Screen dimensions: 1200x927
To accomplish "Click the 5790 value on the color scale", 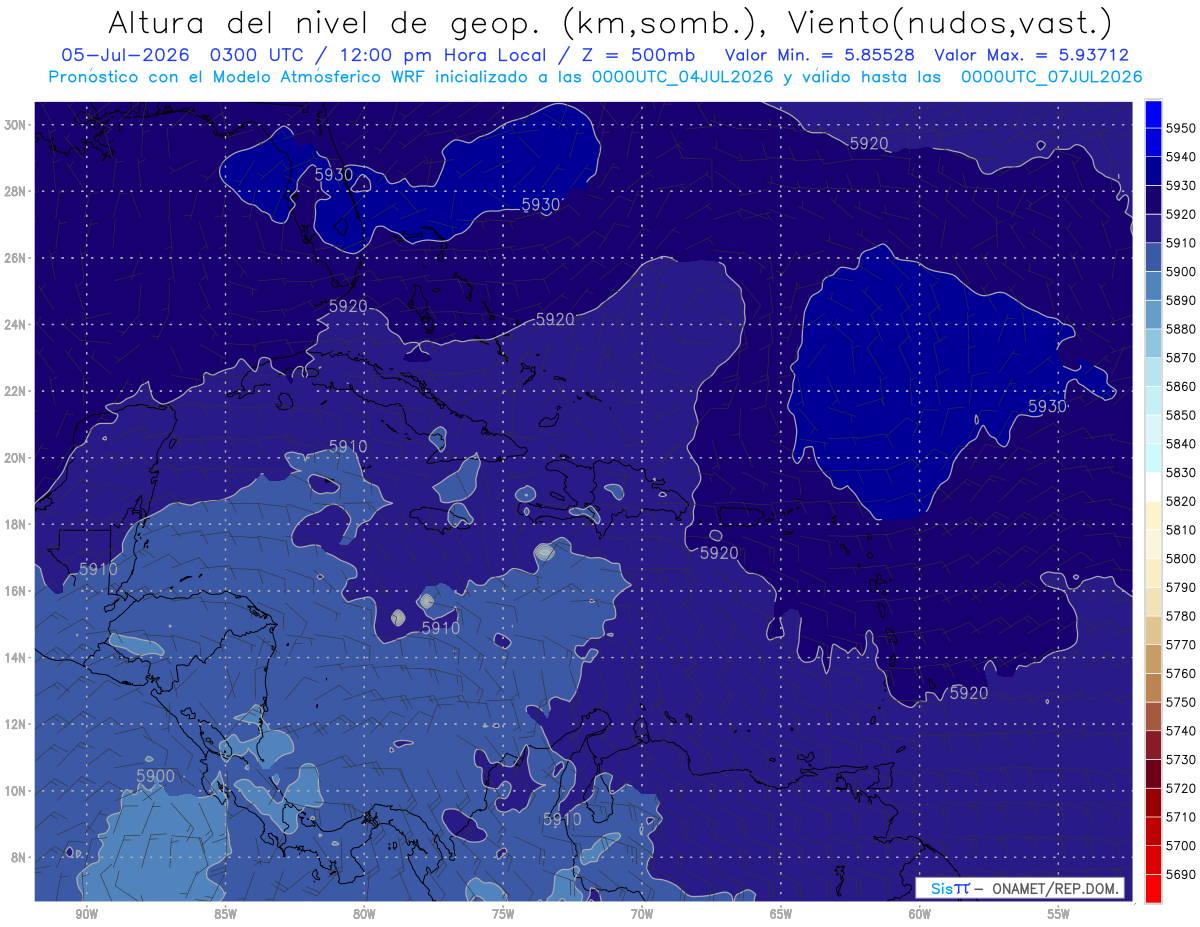I will coord(1180,587).
